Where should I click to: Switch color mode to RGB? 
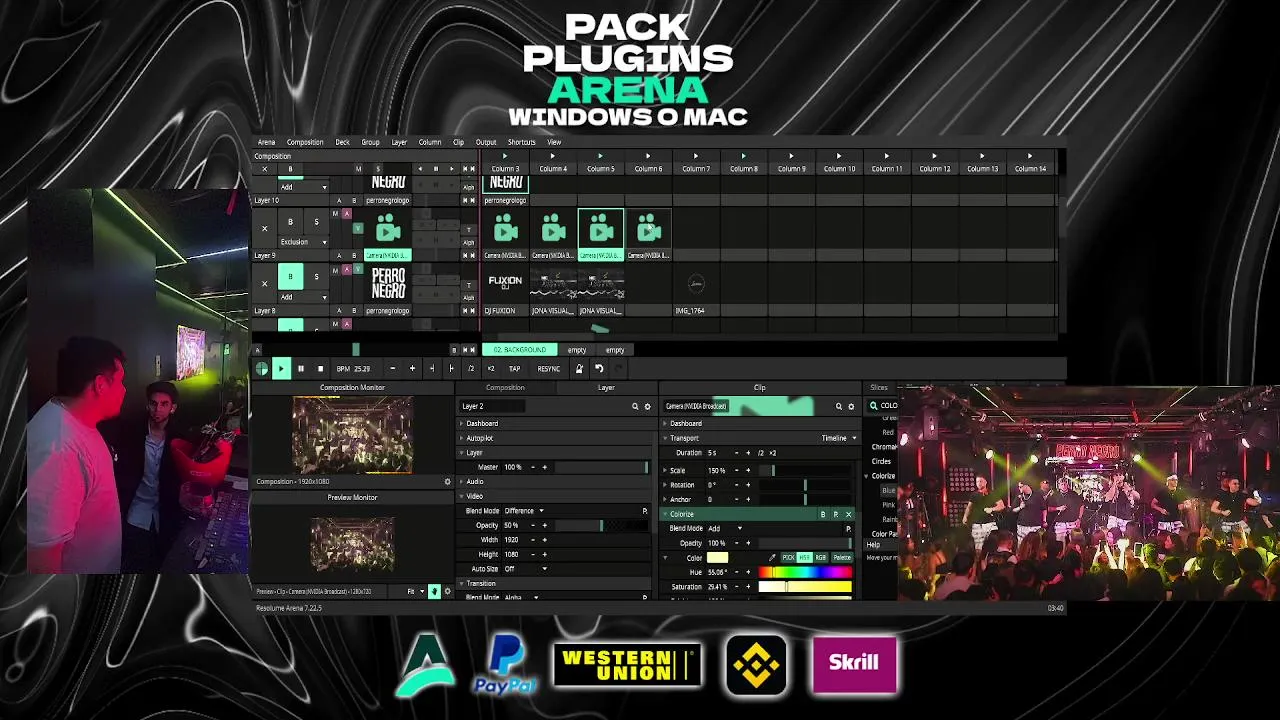pyautogui.click(x=820, y=557)
